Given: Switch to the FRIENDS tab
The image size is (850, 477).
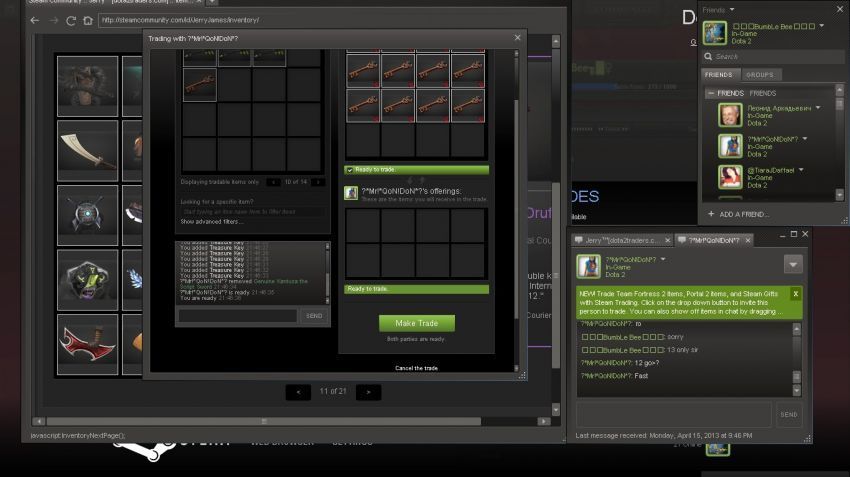Looking at the screenshot, I should click(719, 75).
